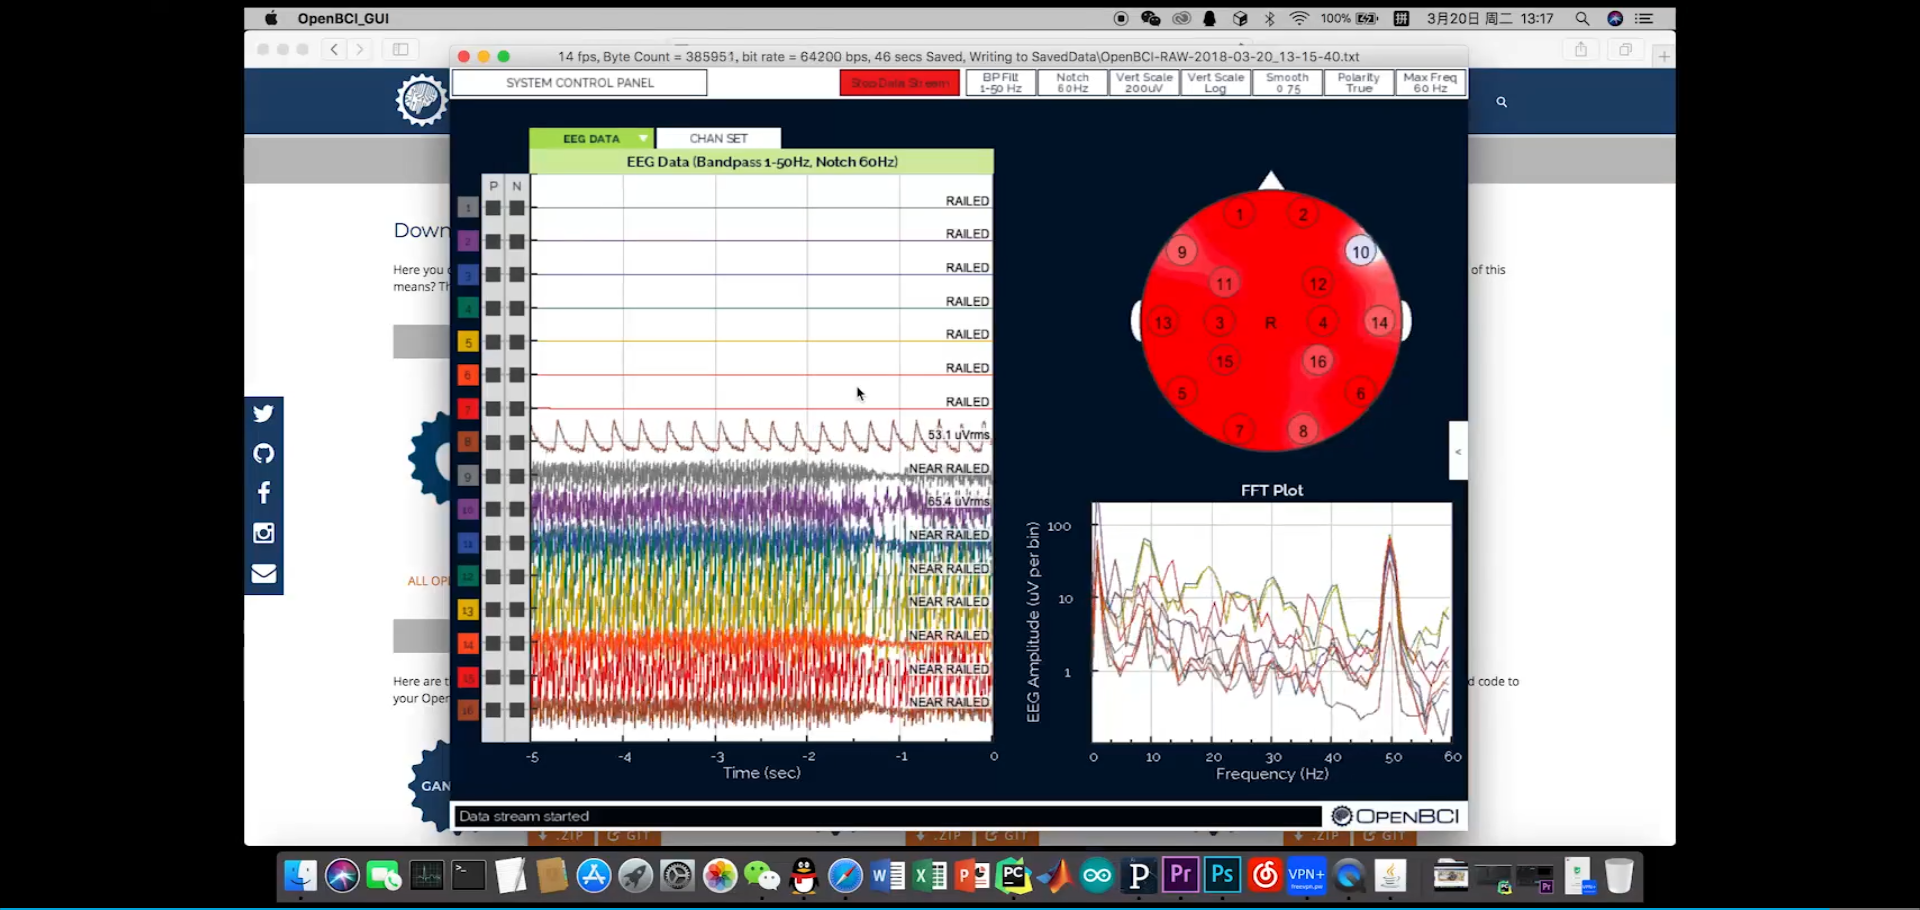Image resolution: width=1920 pixels, height=910 pixels.
Task: Click the OpenBCI logo in the footer
Action: click(1396, 816)
